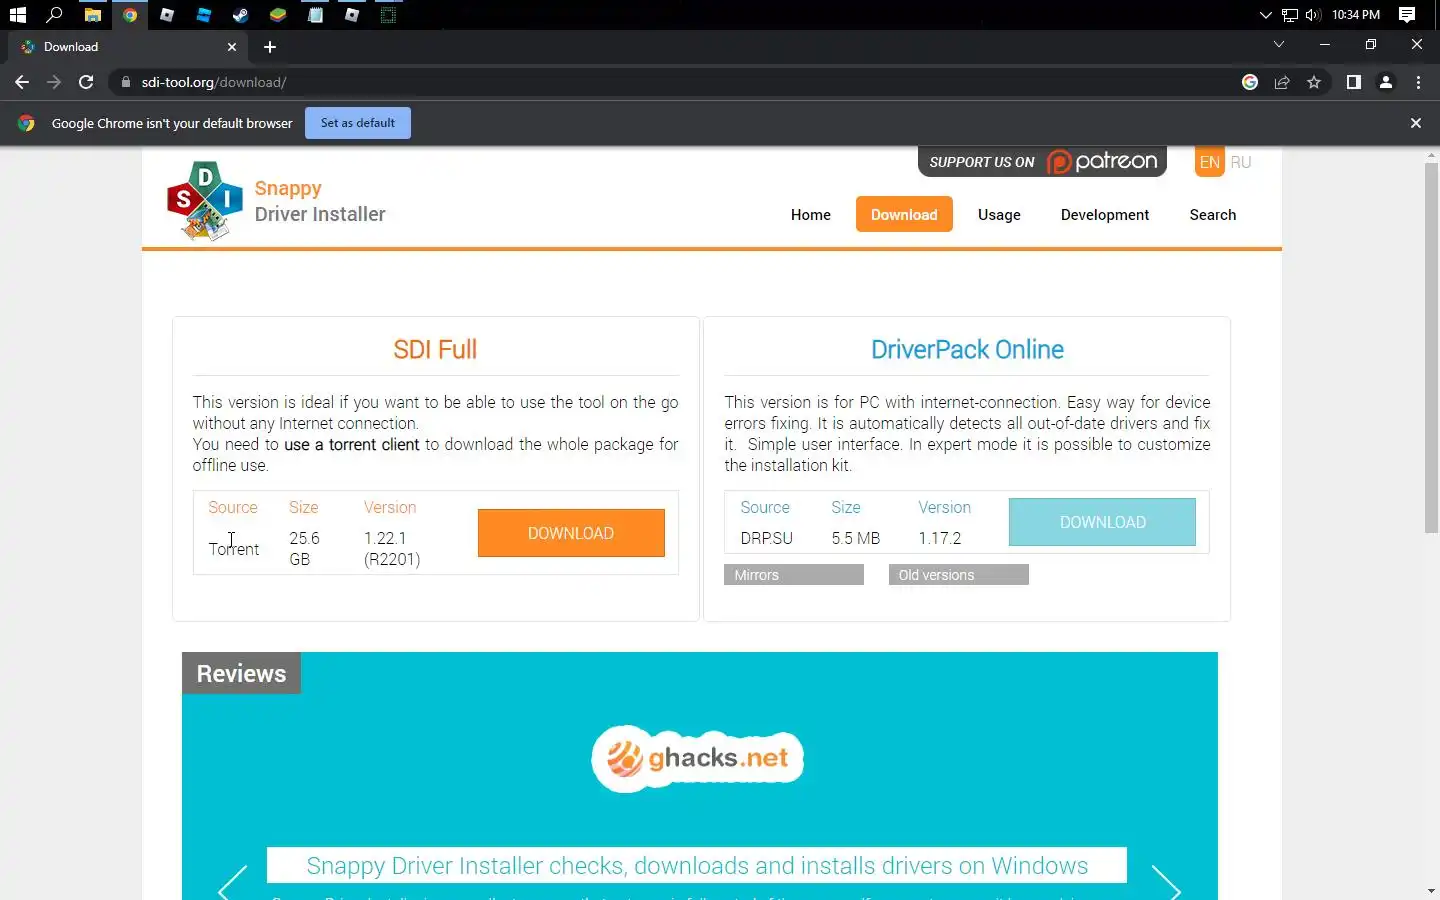Go back to the previous page
Viewport: 1440px width, 900px height.
coord(22,82)
